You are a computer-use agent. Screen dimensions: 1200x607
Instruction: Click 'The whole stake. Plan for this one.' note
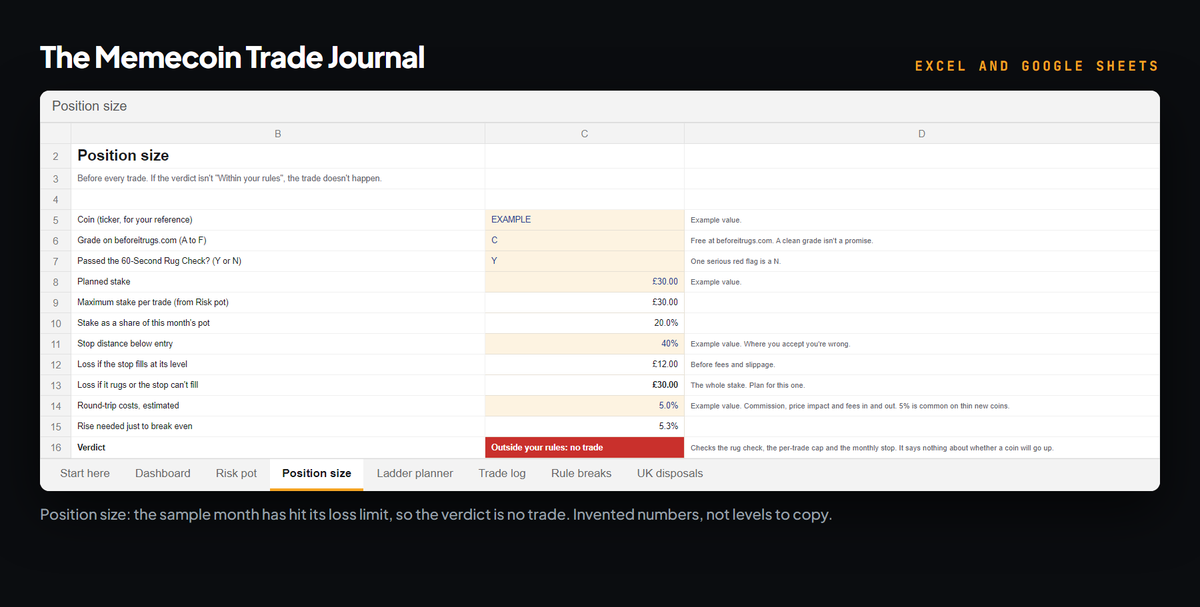coord(747,385)
